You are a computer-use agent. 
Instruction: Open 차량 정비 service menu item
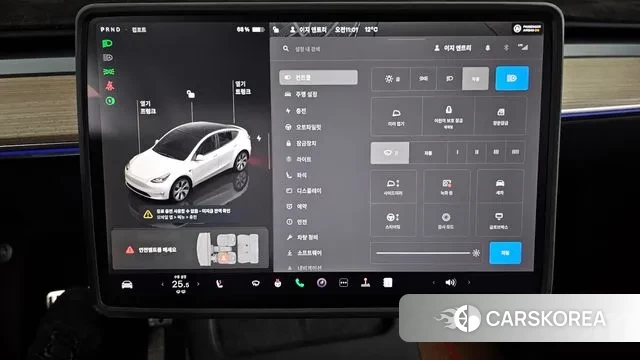point(302,237)
